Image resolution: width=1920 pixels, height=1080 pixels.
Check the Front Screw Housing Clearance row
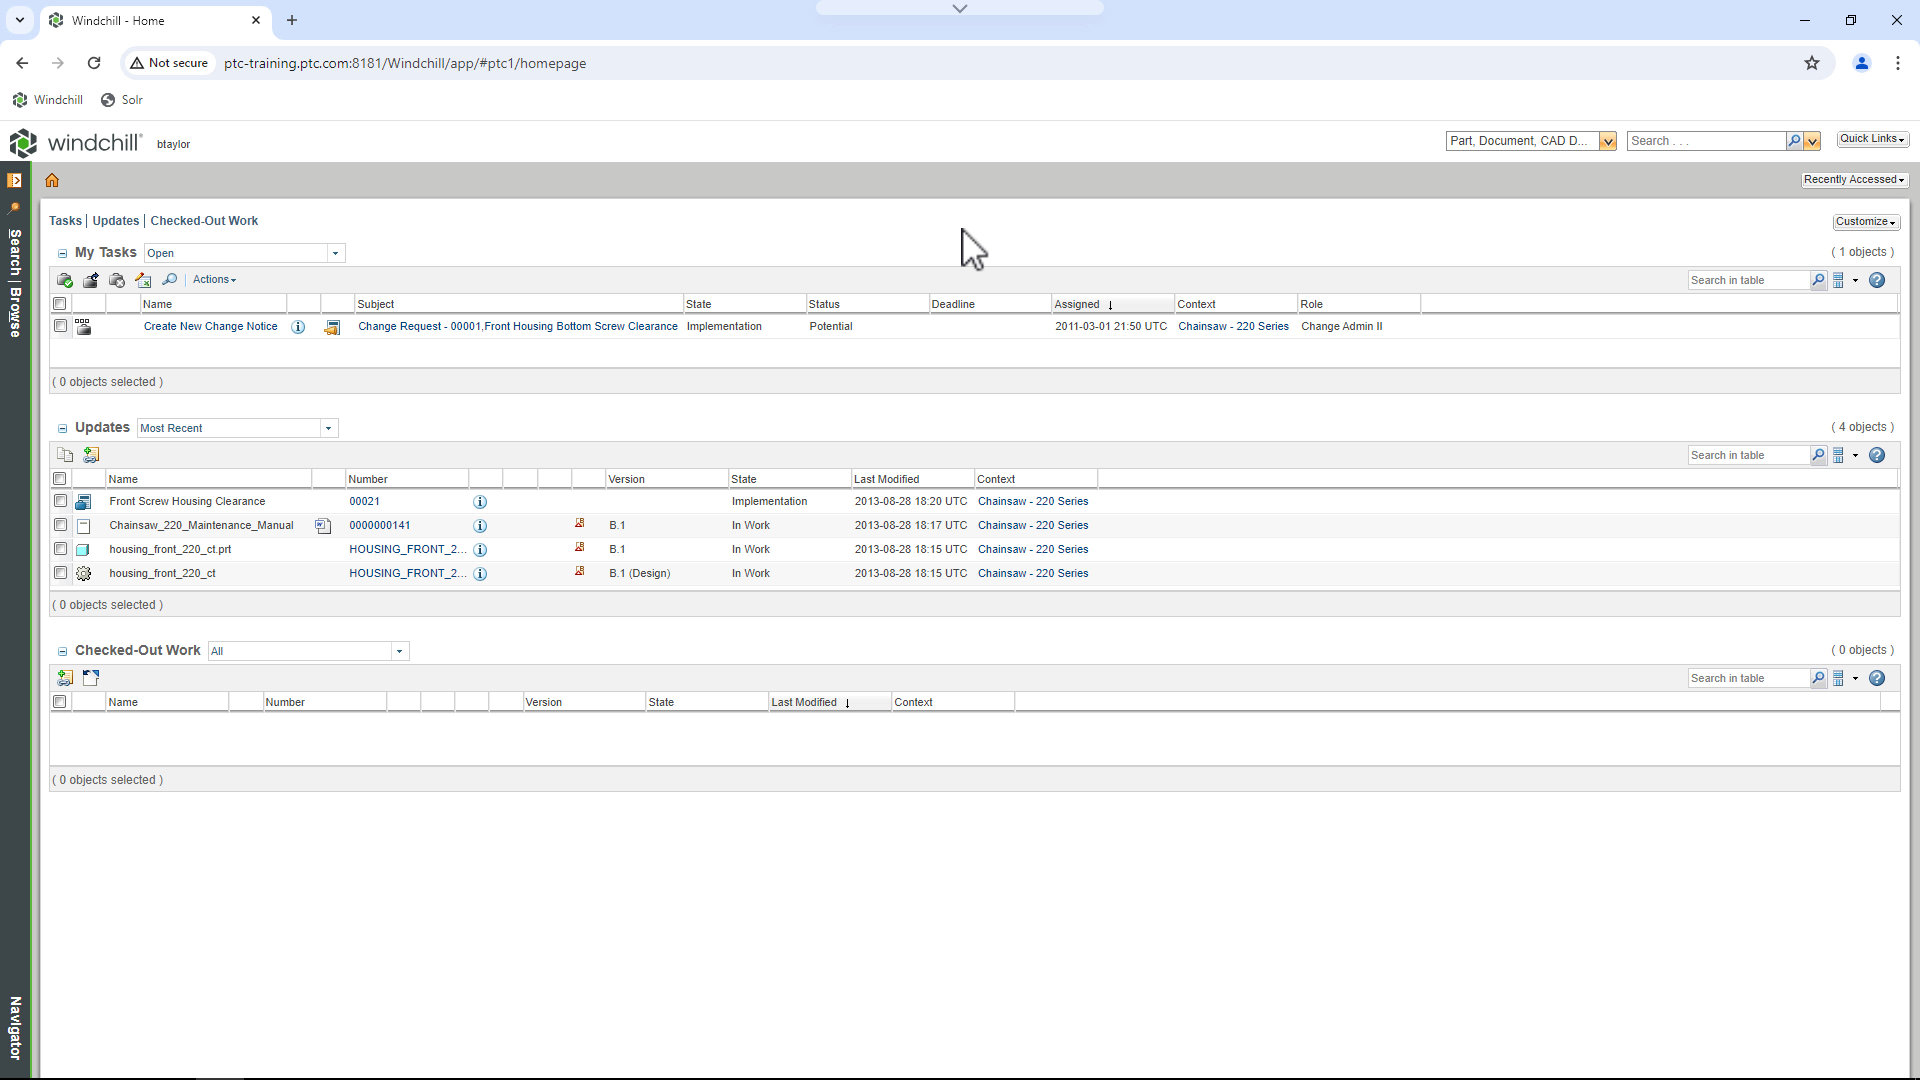tap(60, 501)
